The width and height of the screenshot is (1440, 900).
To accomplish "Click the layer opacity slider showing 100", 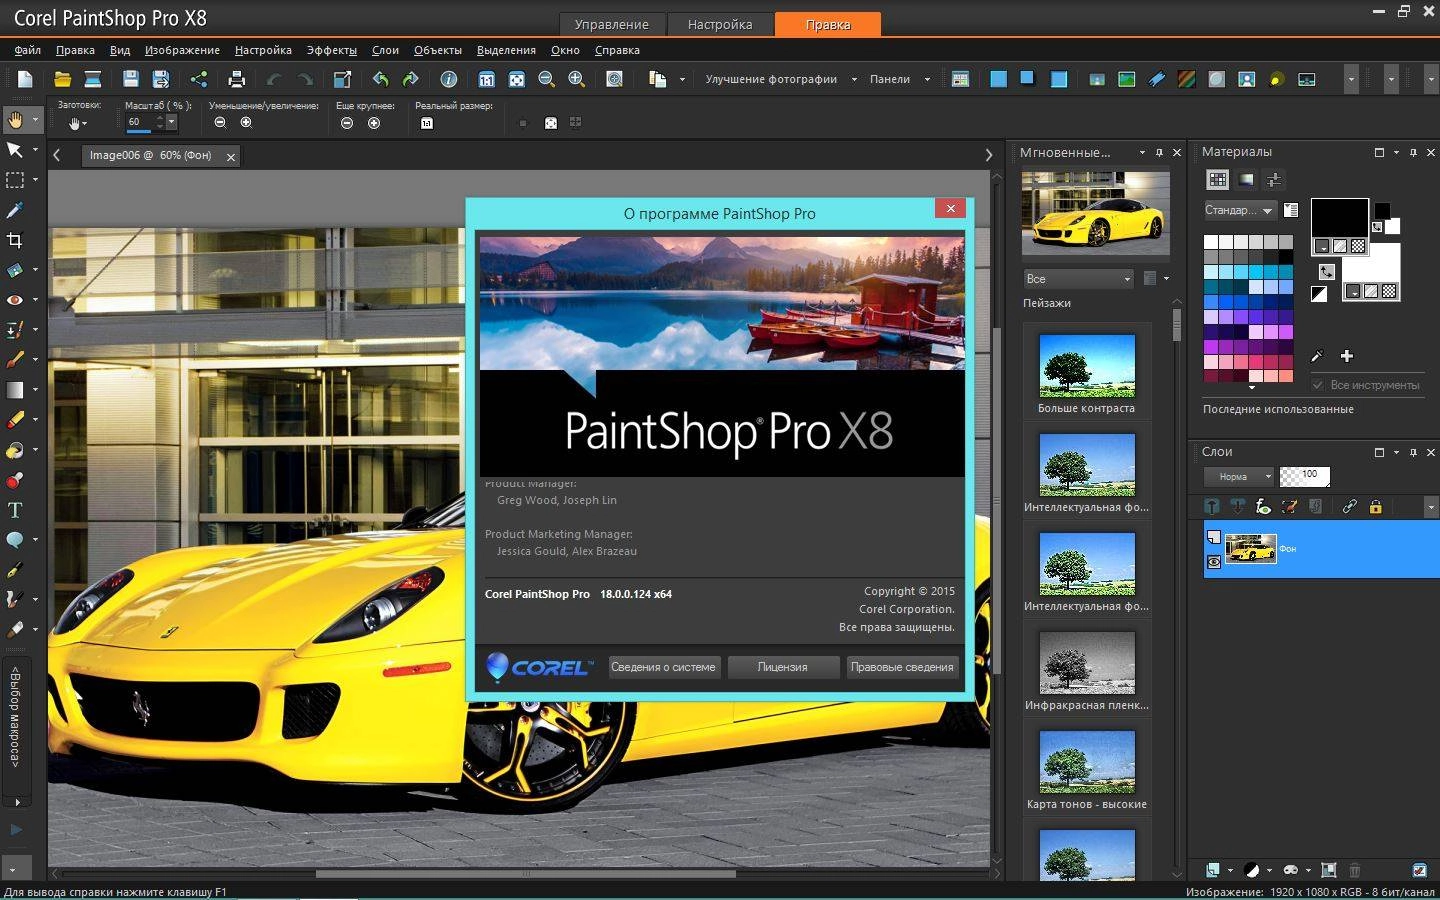I will point(1305,477).
